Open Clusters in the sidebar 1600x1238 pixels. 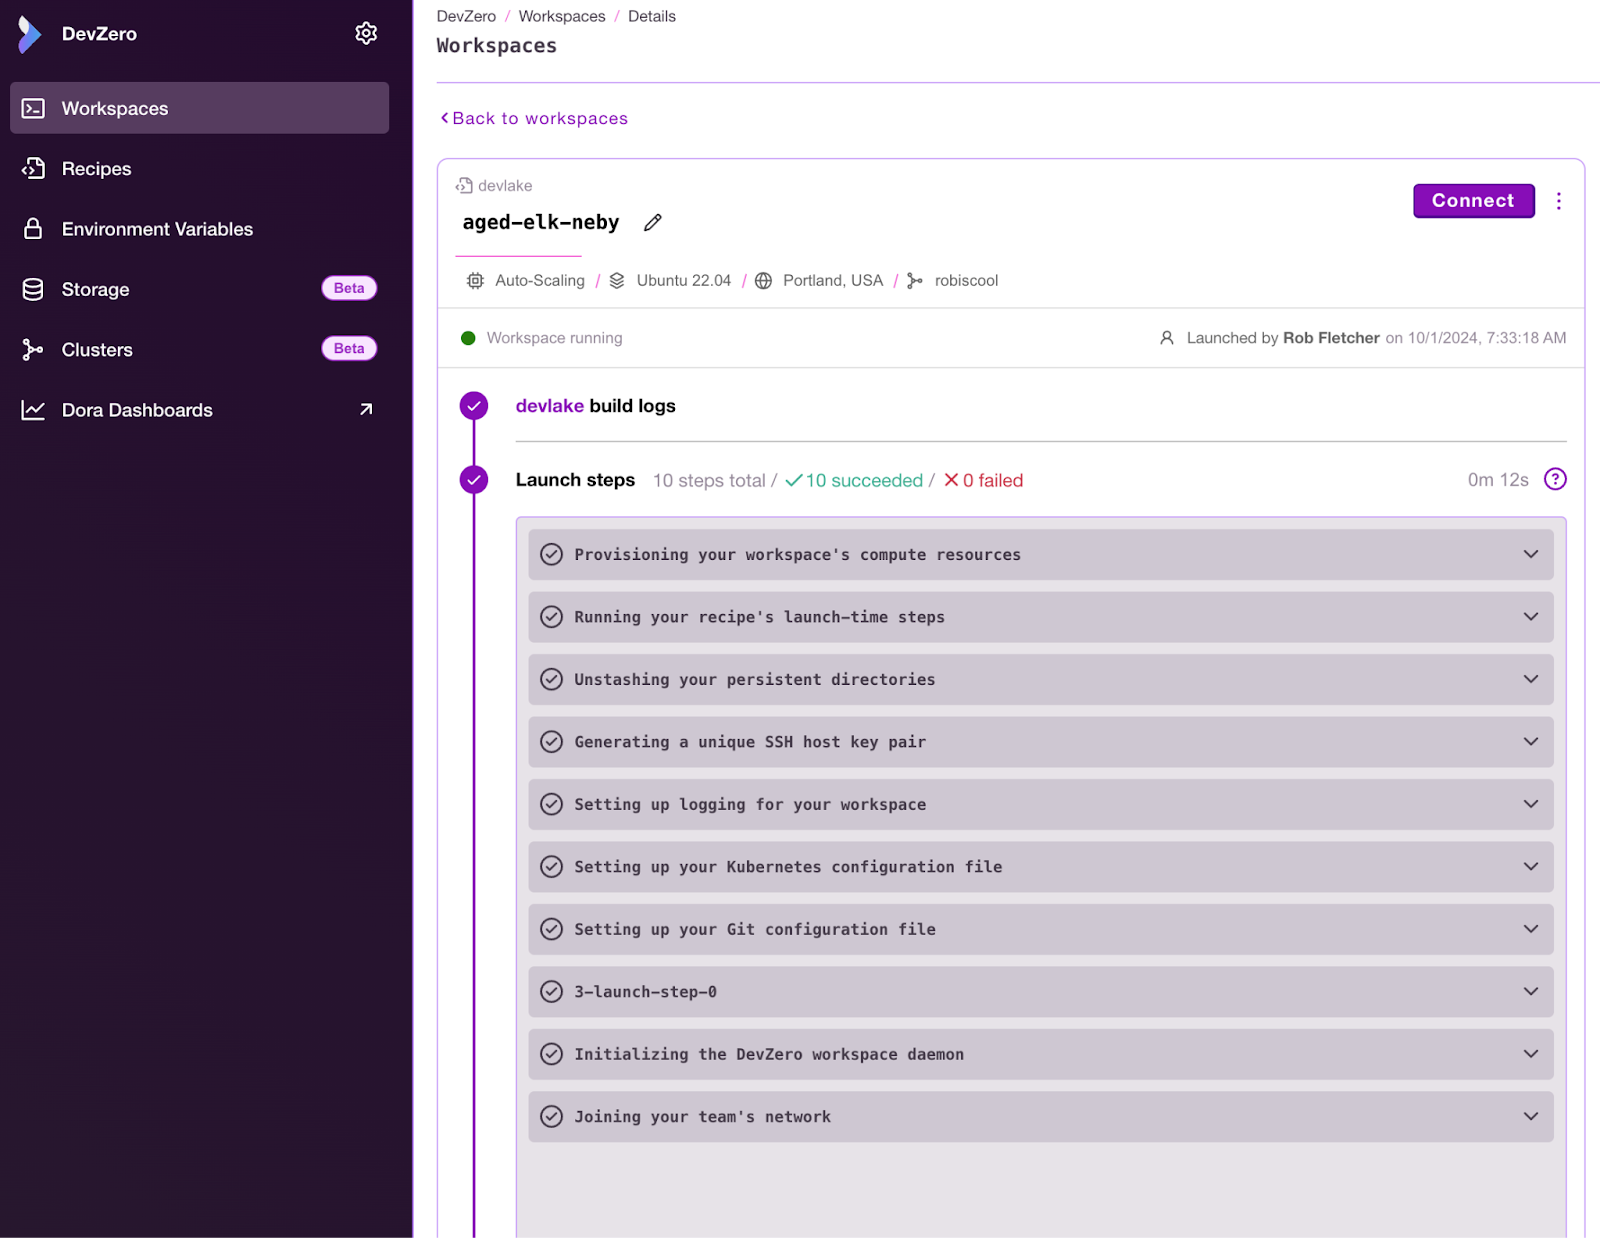[x=199, y=349]
